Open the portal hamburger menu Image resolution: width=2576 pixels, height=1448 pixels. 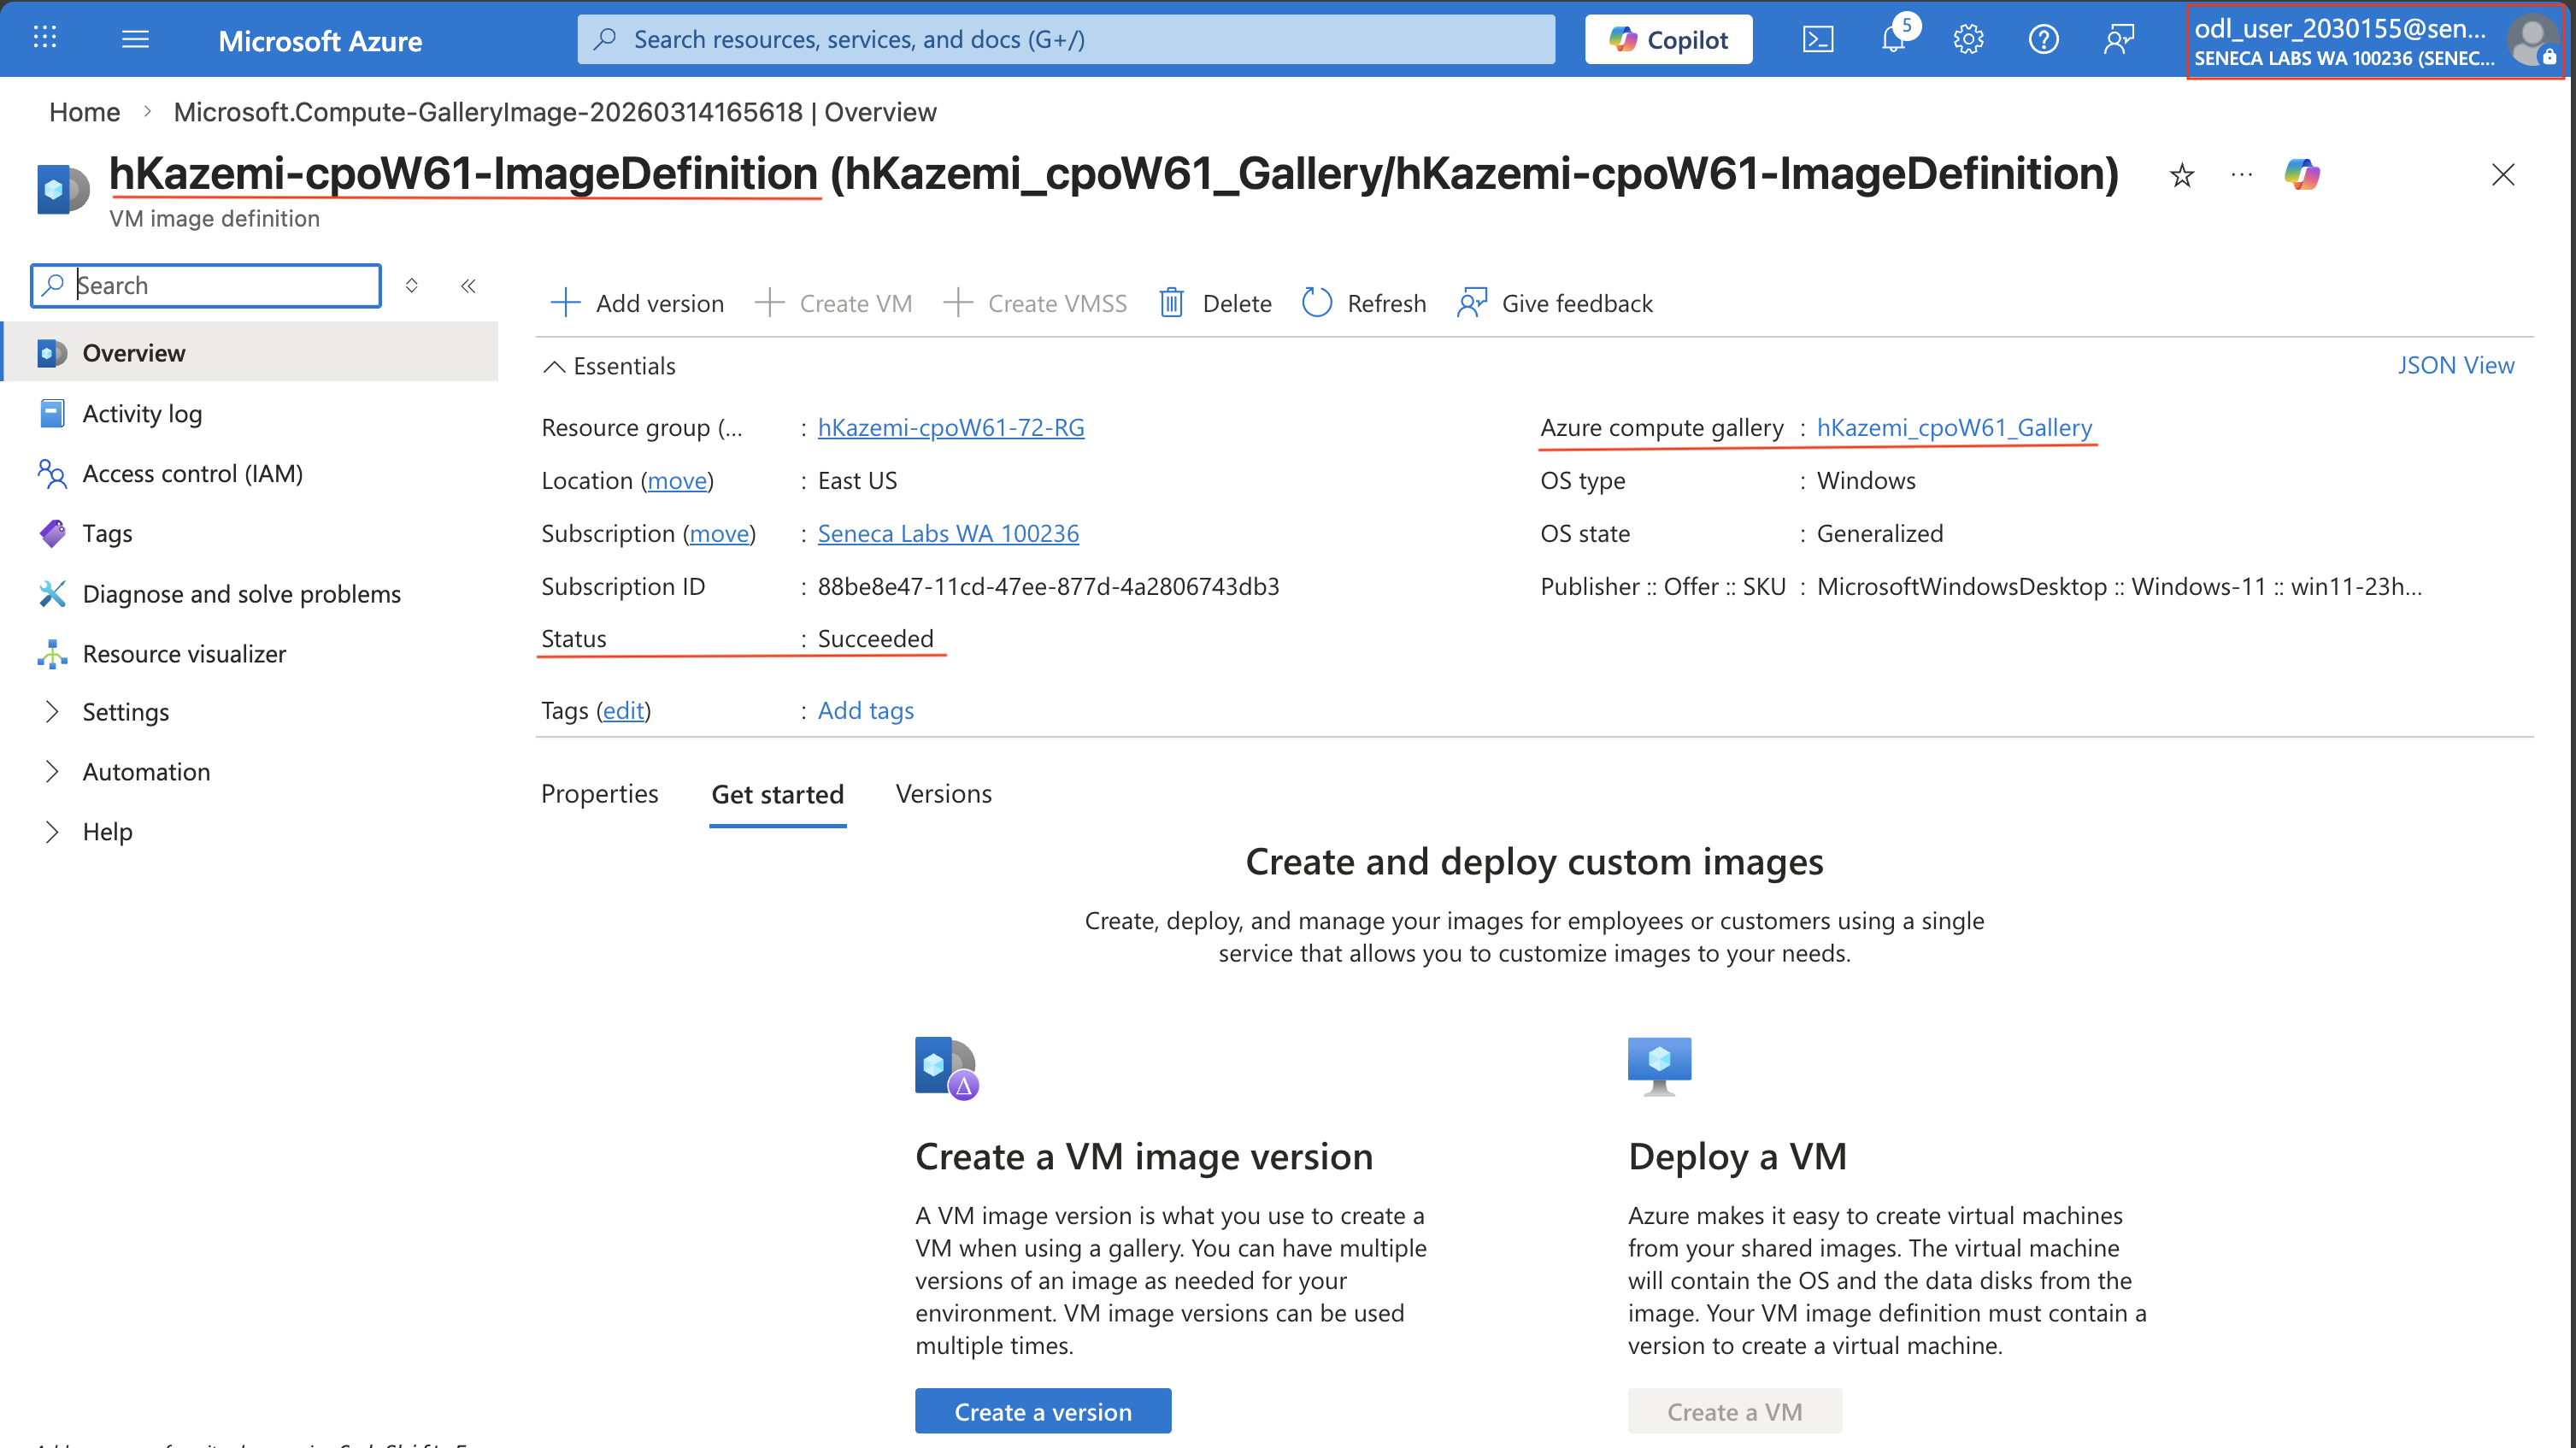pos(135,39)
